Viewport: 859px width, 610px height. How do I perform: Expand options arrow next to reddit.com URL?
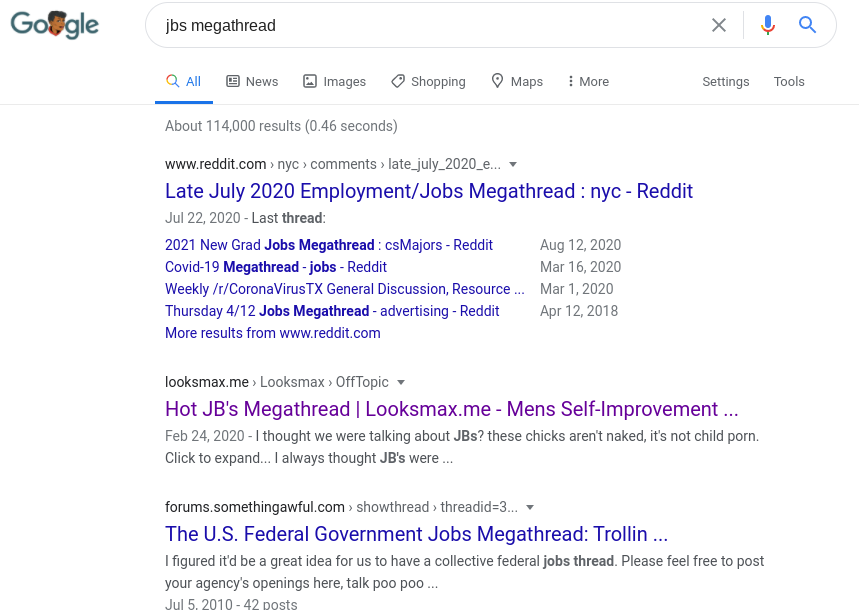[x=513, y=164]
